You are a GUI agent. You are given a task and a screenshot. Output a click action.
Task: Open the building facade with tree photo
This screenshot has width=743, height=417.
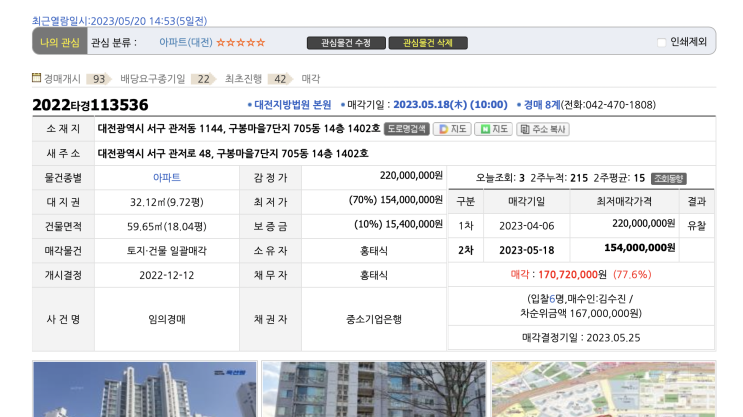(374, 390)
